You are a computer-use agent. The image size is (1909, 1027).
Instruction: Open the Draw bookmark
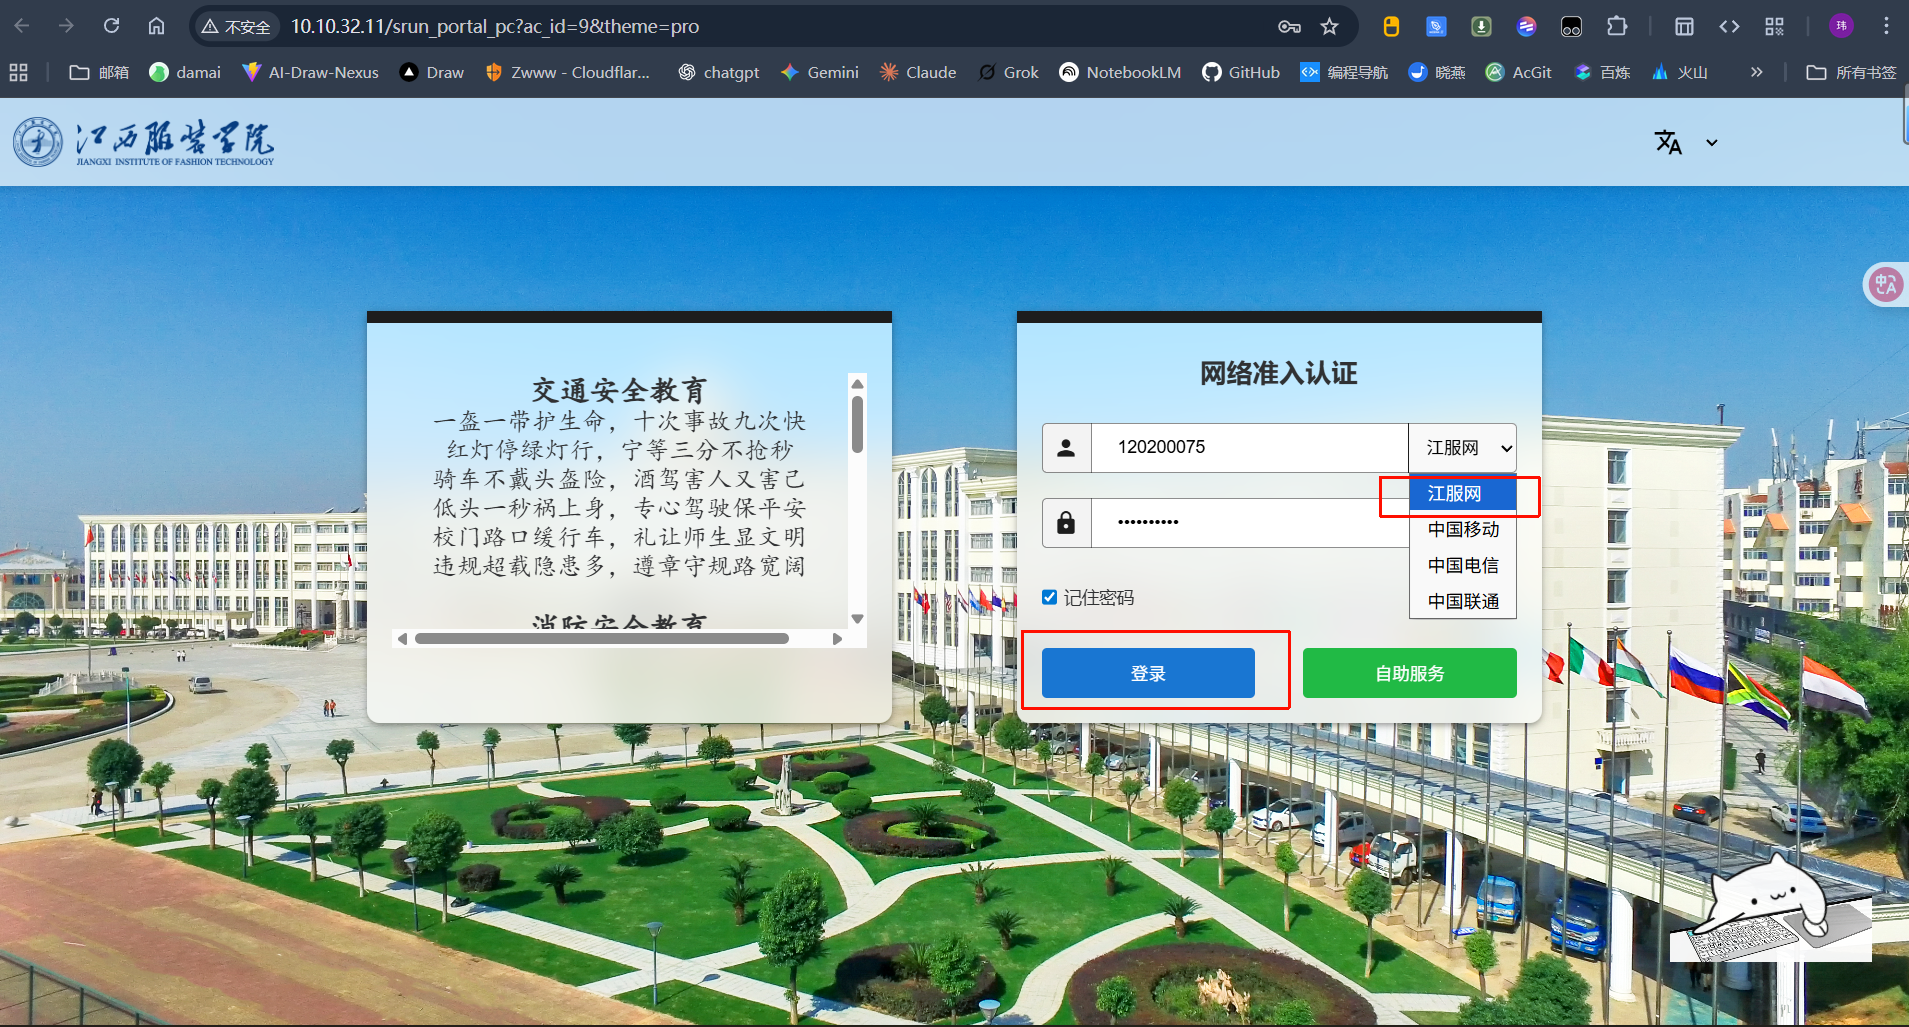click(x=432, y=72)
